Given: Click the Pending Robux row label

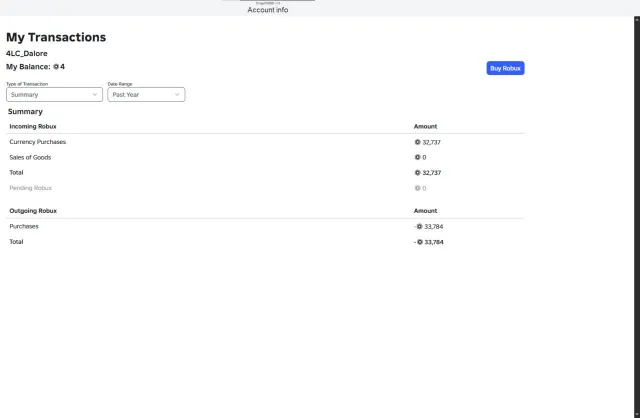Looking at the screenshot, I should click(x=31, y=188).
